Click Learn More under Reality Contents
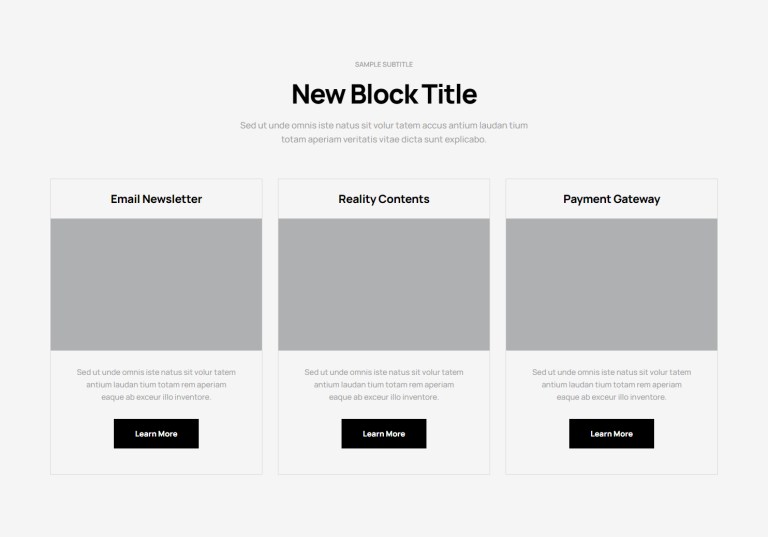768x537 pixels. pos(384,434)
